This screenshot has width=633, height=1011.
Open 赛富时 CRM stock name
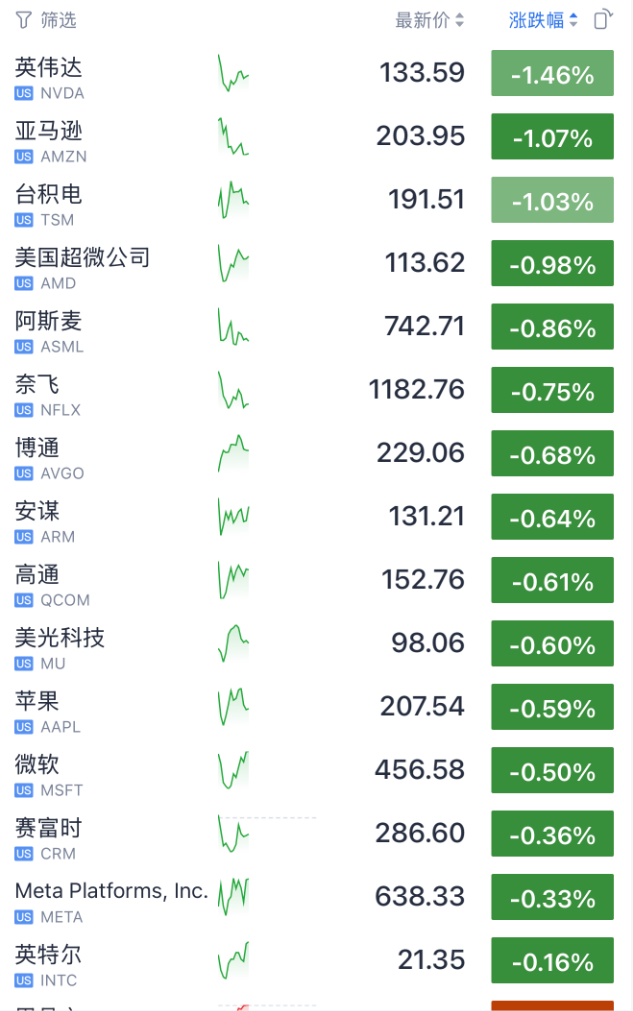(48, 828)
